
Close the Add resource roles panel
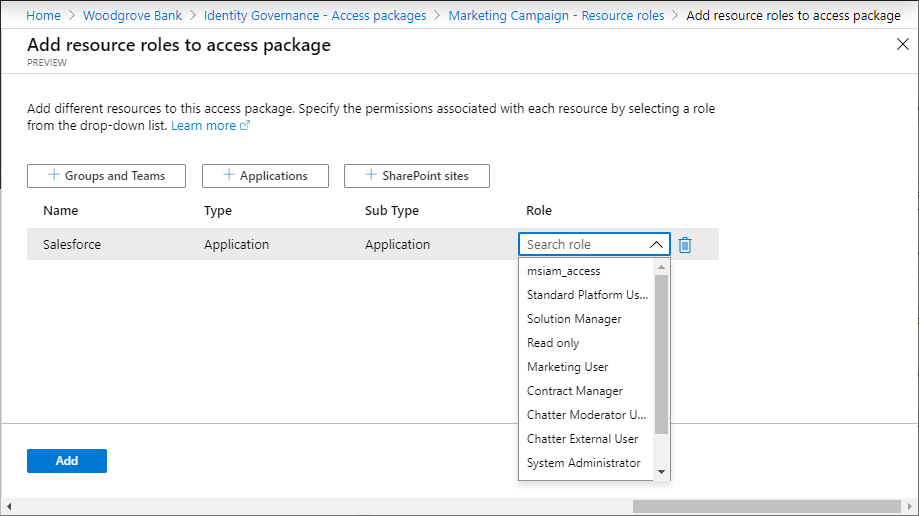coord(903,44)
